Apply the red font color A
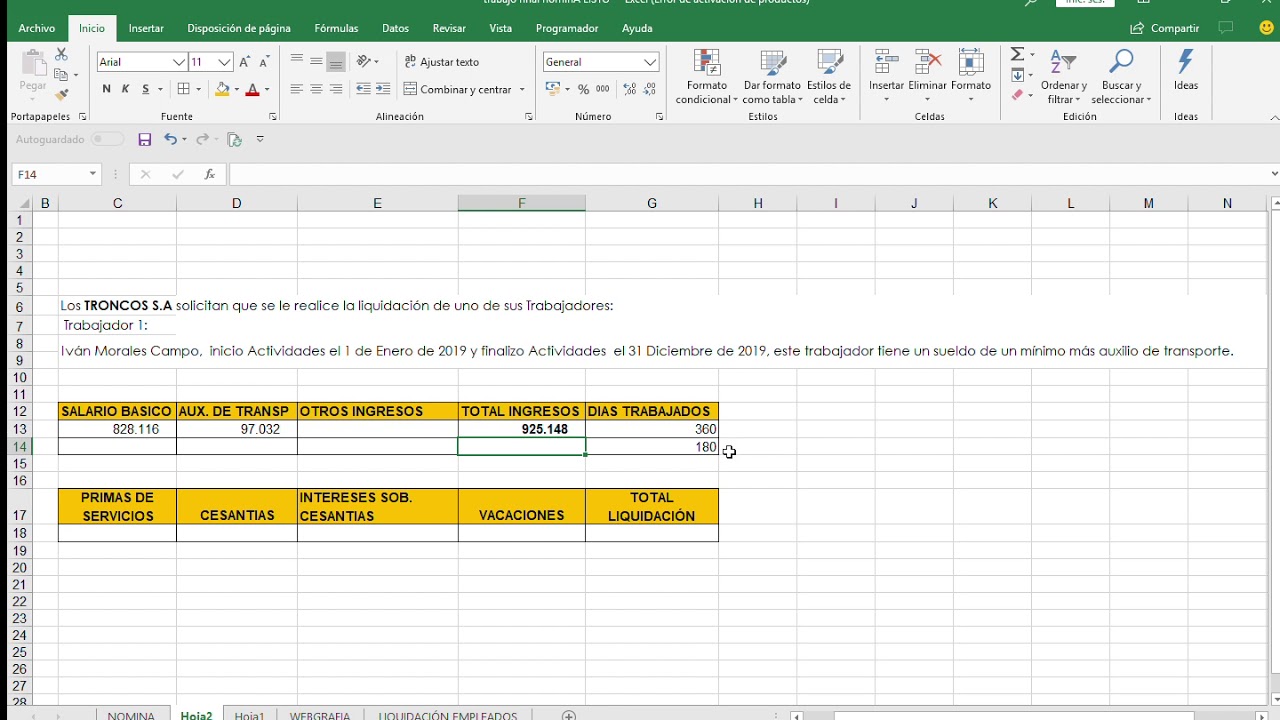The image size is (1280, 720). coord(252,89)
